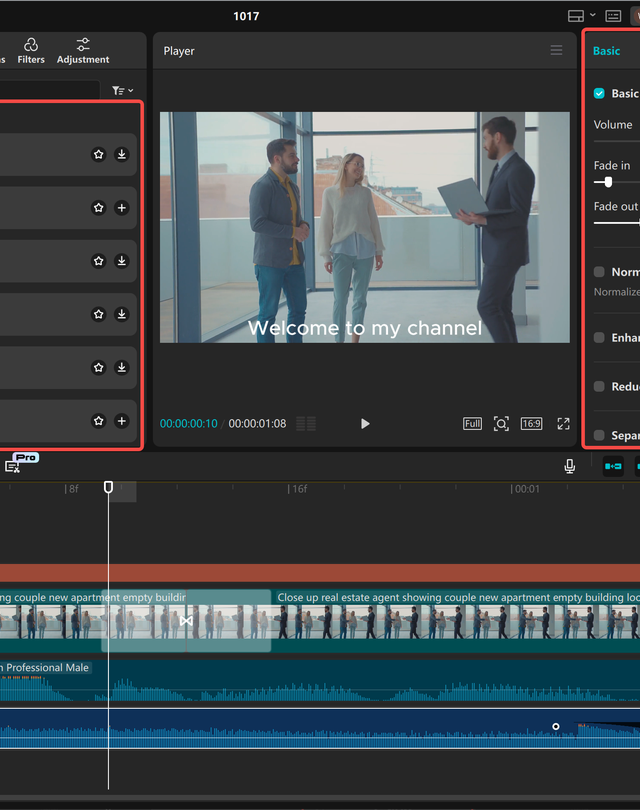Open the 16:9 aspect ratio selector
Image resolution: width=640 pixels, height=810 pixels.
click(x=531, y=424)
